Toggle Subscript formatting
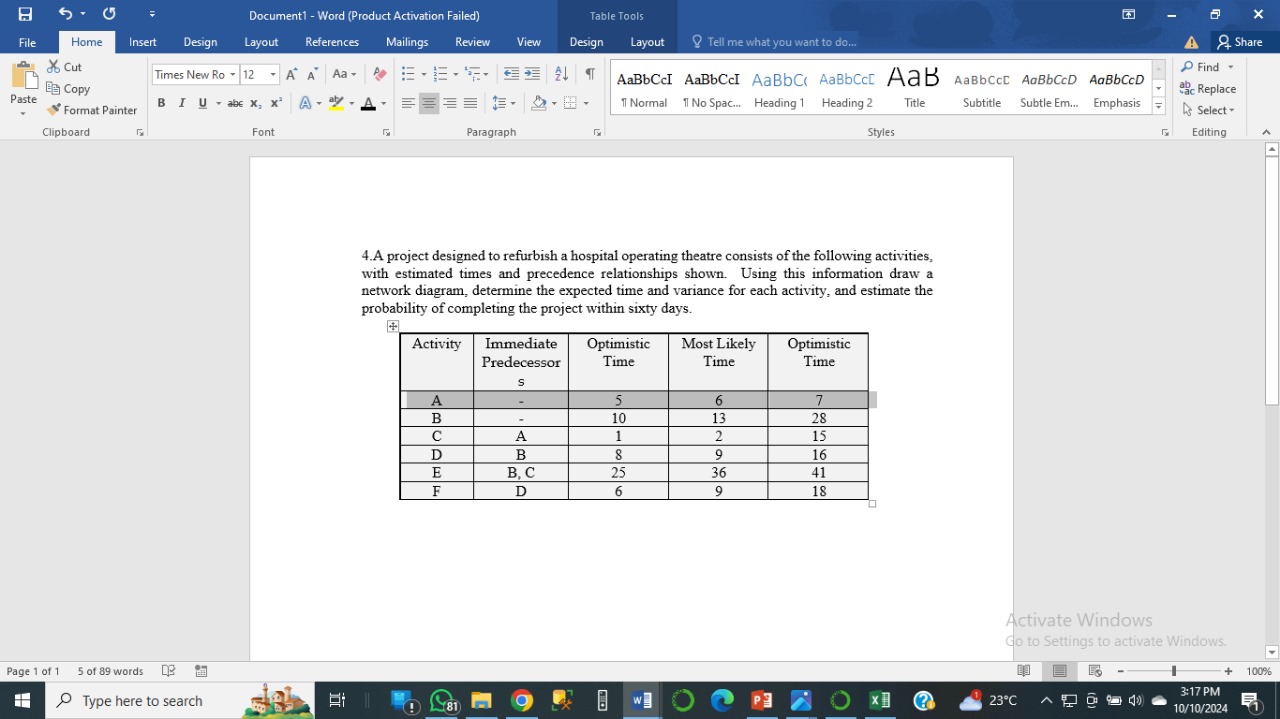This screenshot has width=1280, height=719. (256, 103)
